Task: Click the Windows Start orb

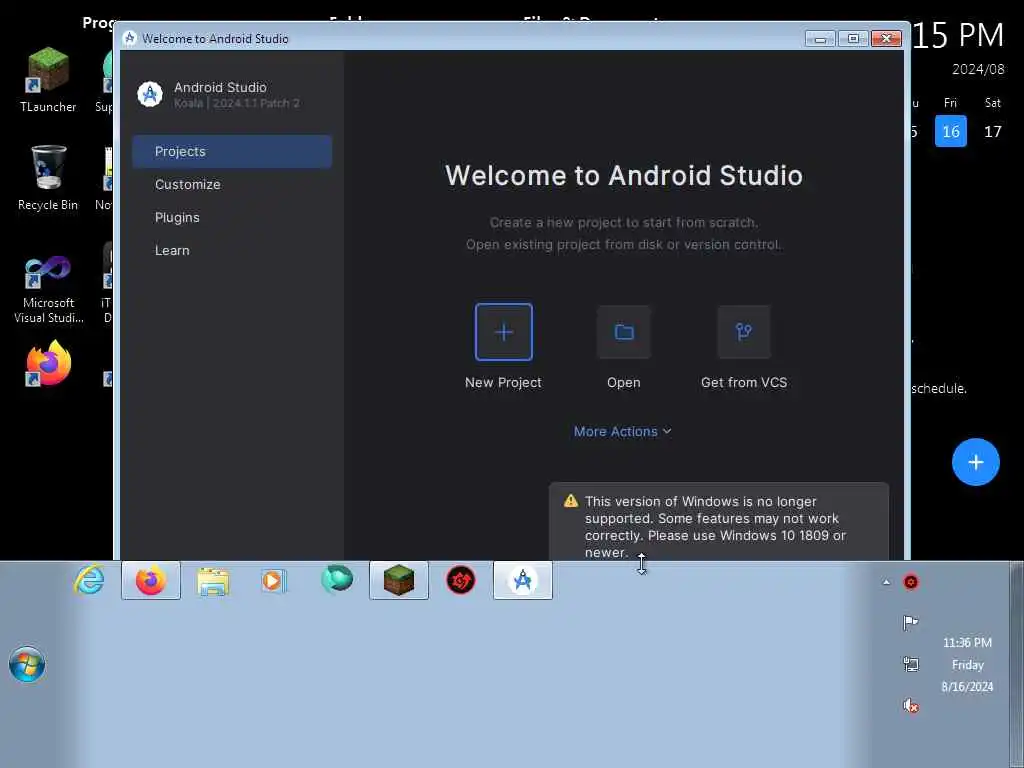Action: 27,665
